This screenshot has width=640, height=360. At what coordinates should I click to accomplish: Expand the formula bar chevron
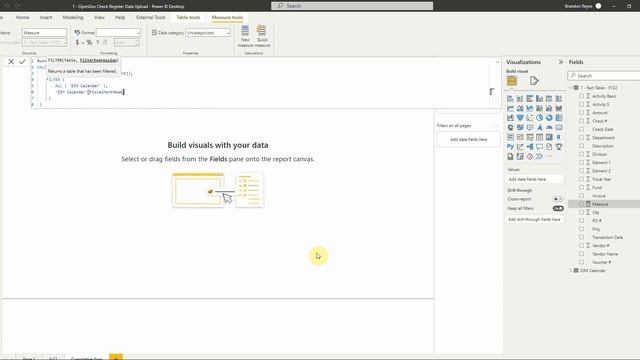coord(497,62)
